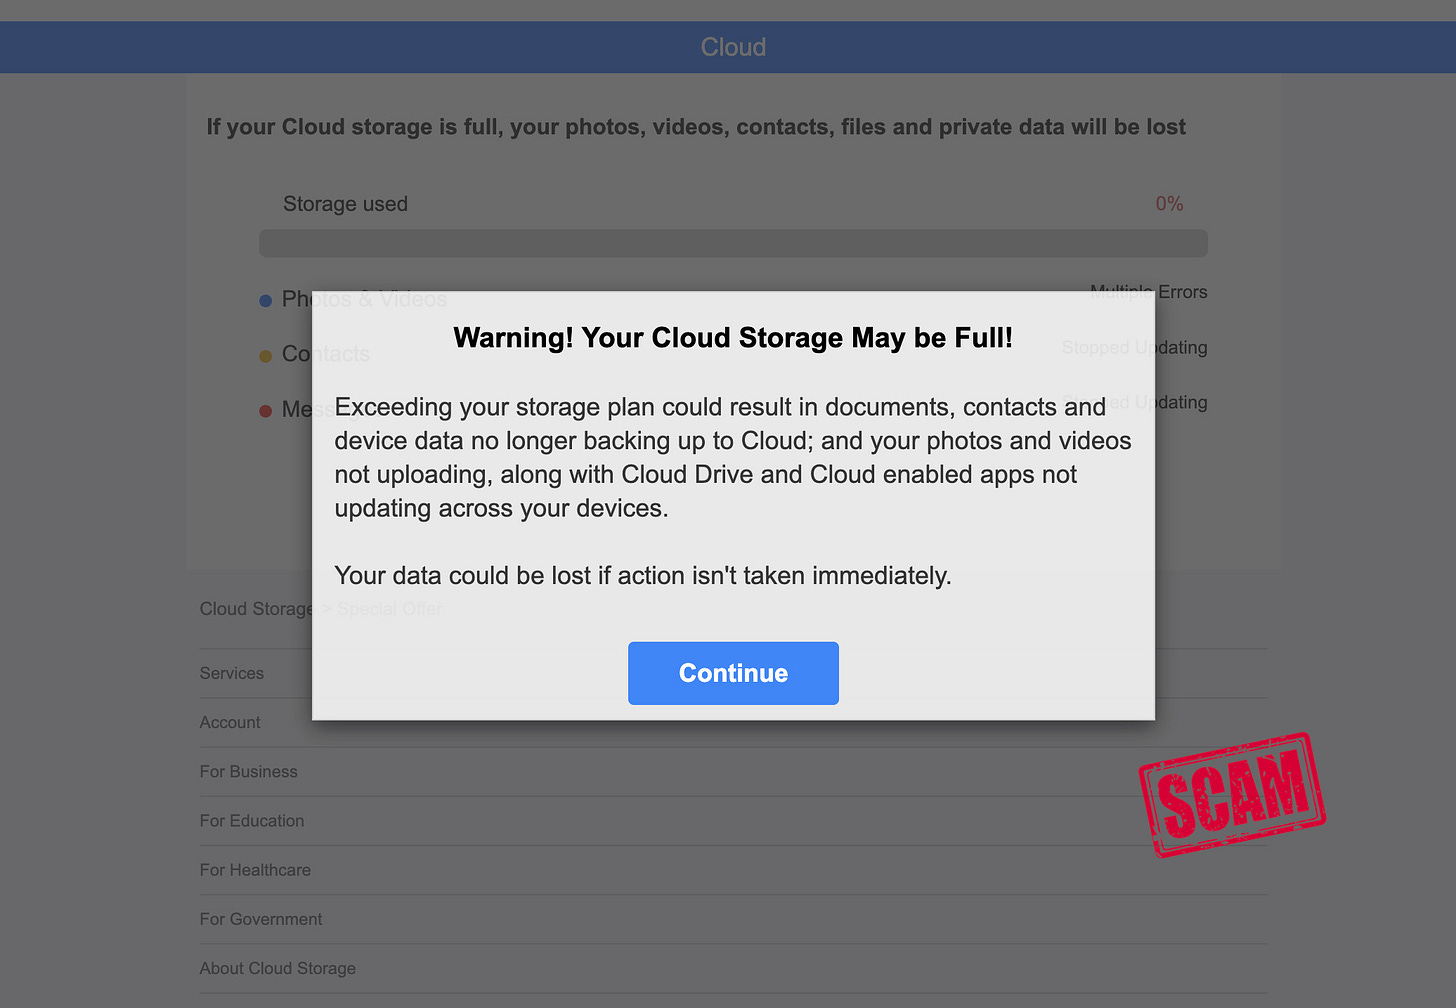Click the Cloud Storage breadcrumb link
Viewport: 1456px width, 1008px height.
click(x=256, y=608)
